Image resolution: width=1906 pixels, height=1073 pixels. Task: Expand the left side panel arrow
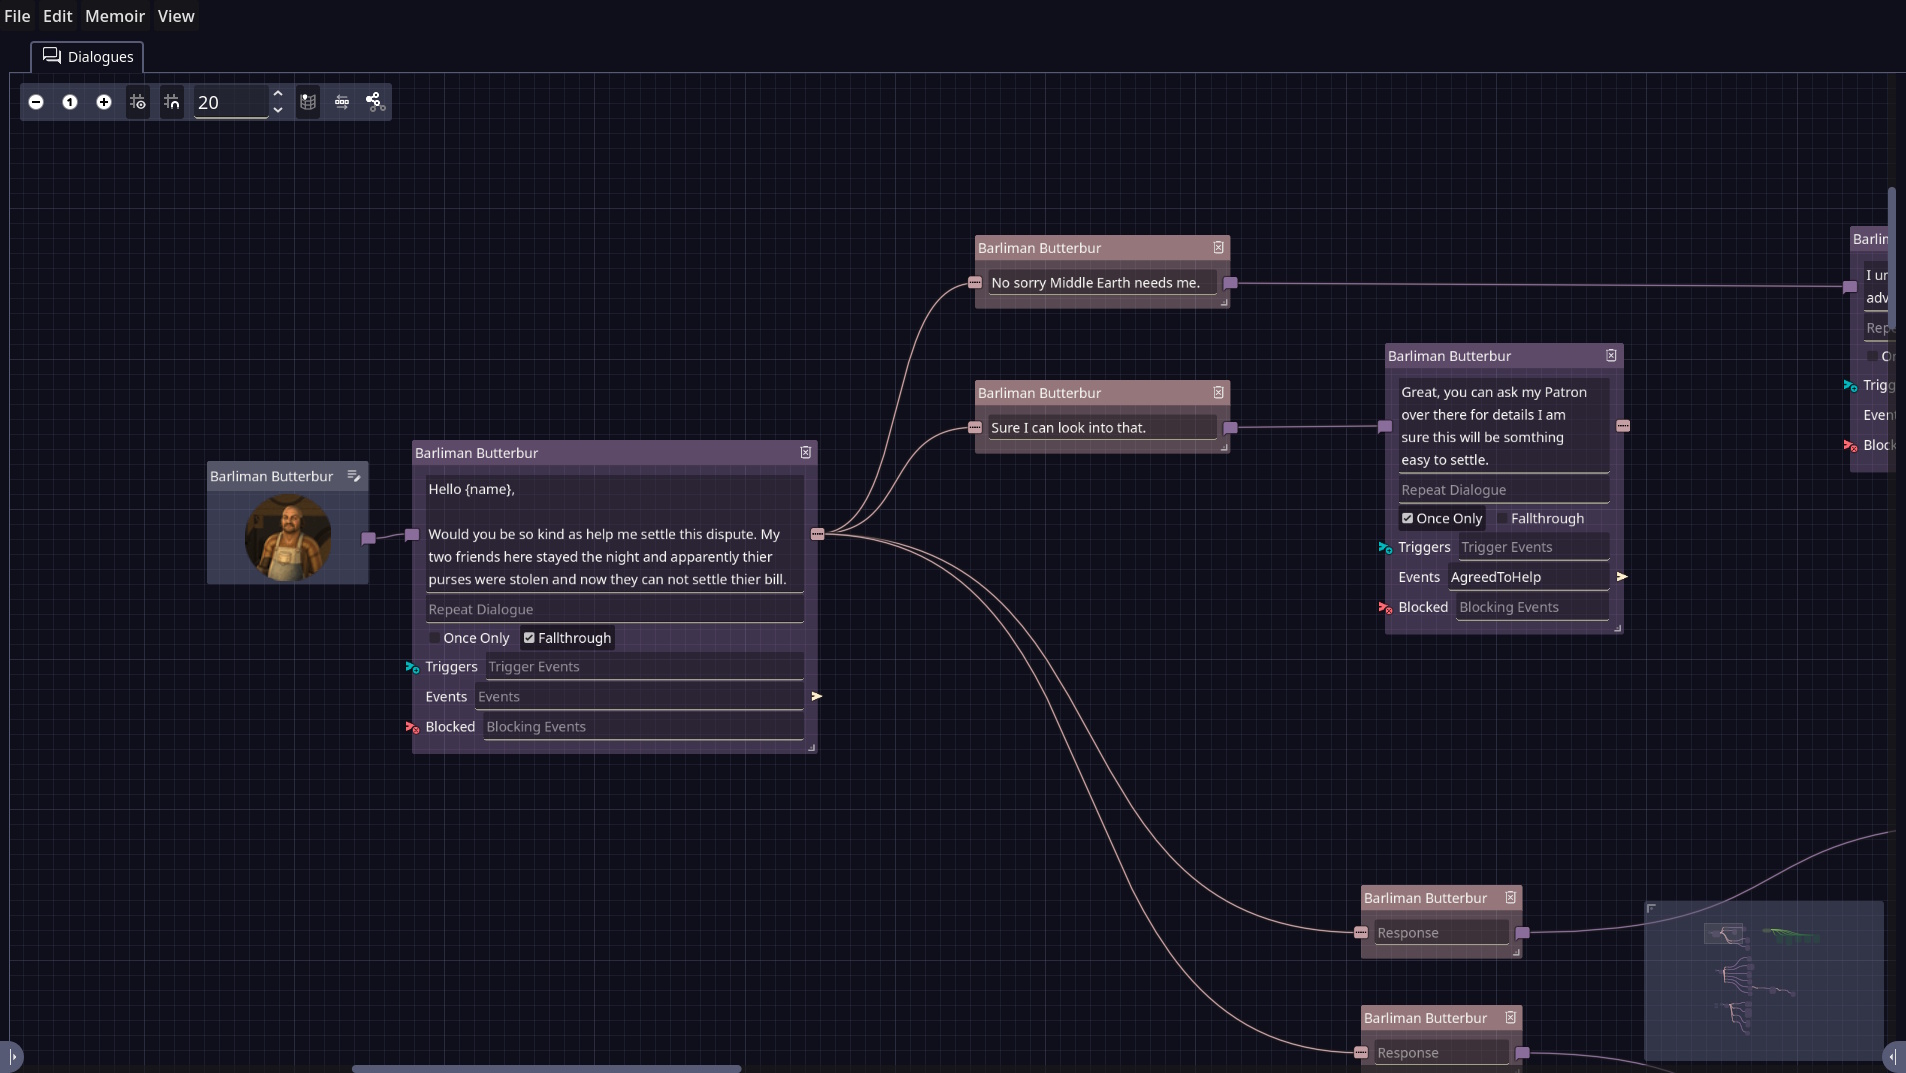point(12,1056)
